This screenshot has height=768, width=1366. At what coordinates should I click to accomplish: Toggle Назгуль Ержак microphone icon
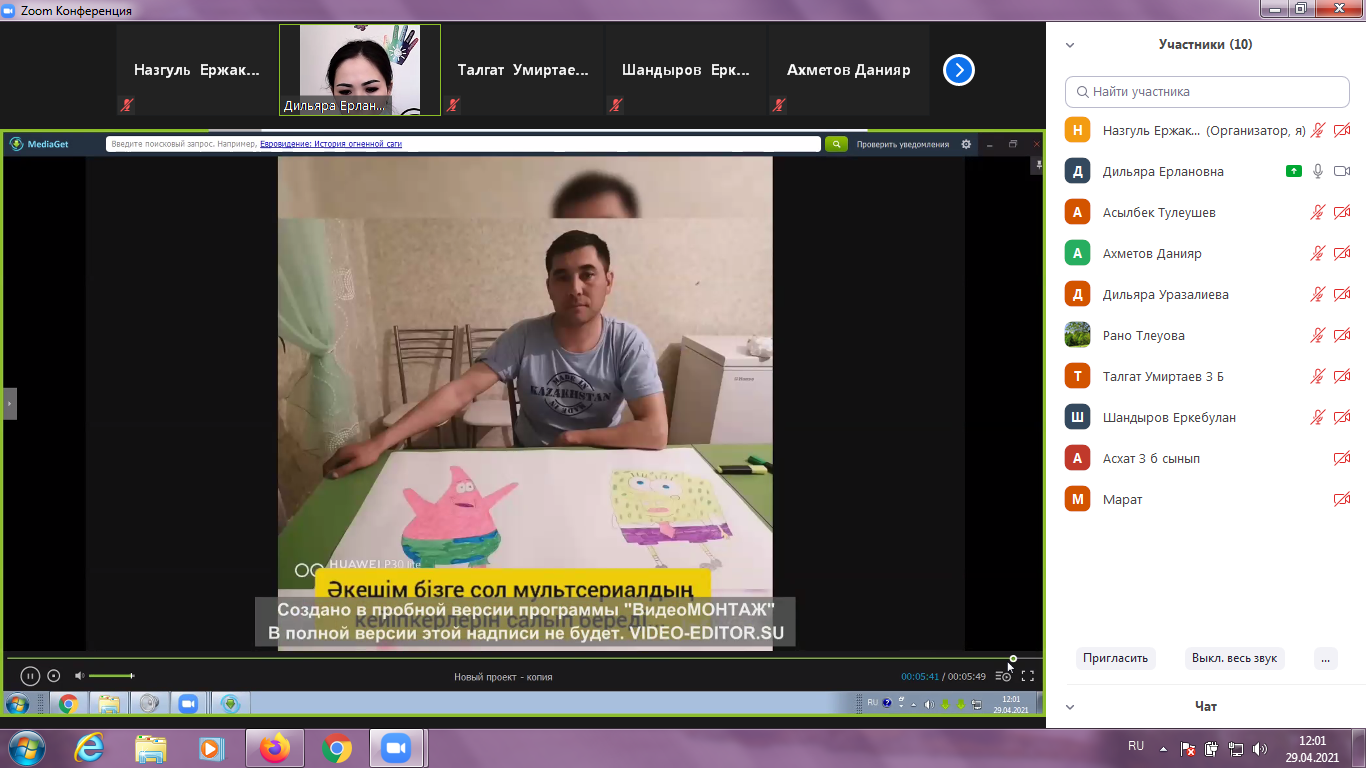[1318, 130]
